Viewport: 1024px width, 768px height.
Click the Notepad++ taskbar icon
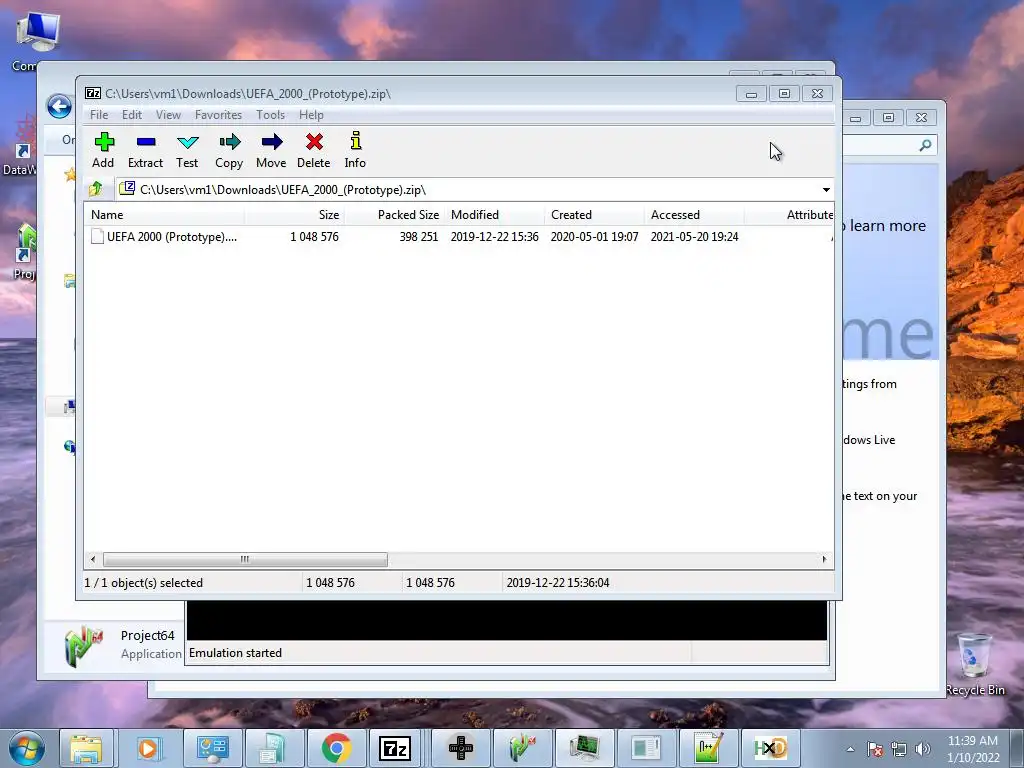pos(709,748)
